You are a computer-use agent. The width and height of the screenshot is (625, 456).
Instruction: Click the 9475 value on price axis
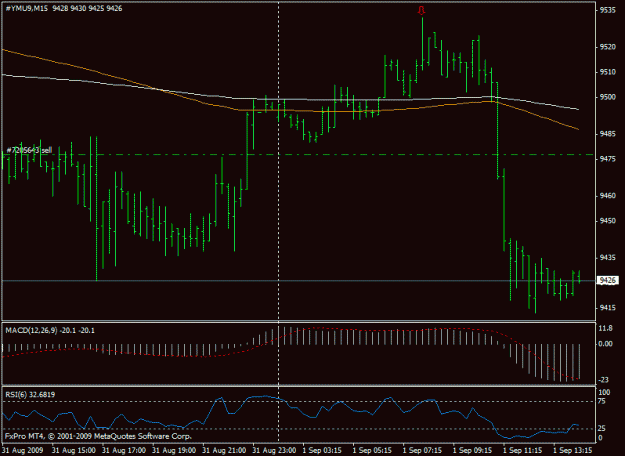[607, 159]
